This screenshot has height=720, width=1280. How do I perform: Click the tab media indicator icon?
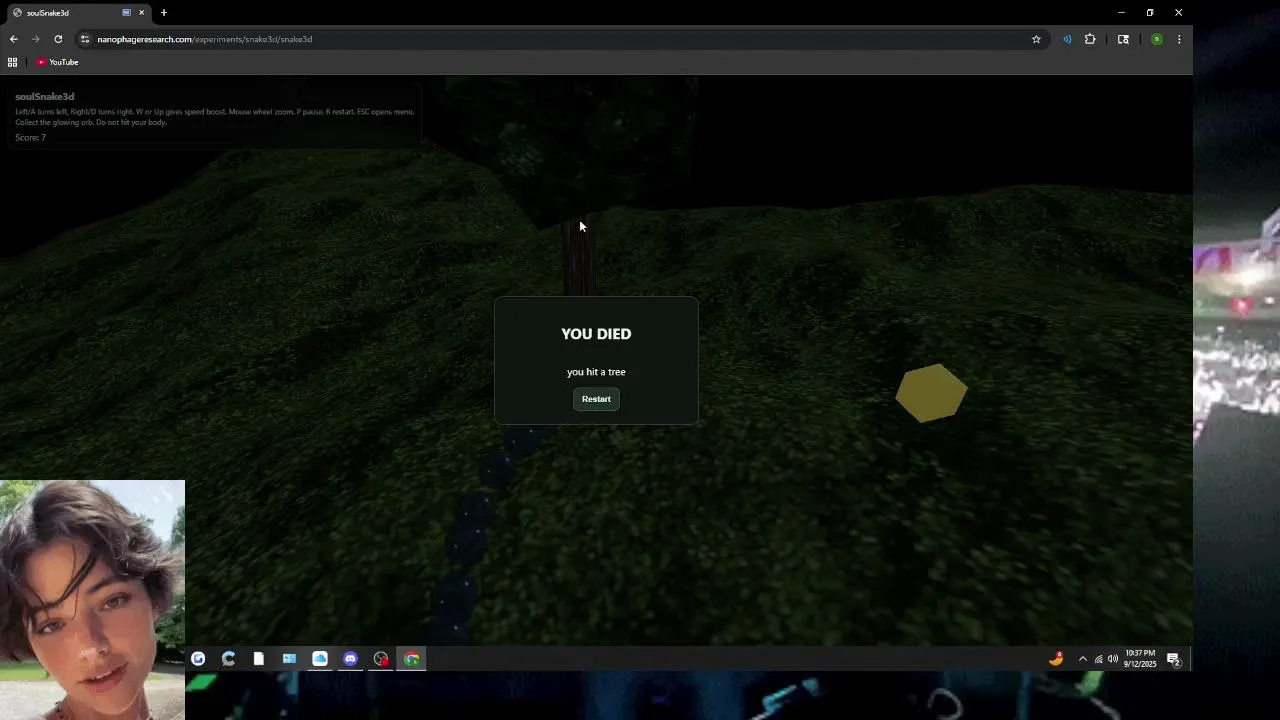[126, 13]
